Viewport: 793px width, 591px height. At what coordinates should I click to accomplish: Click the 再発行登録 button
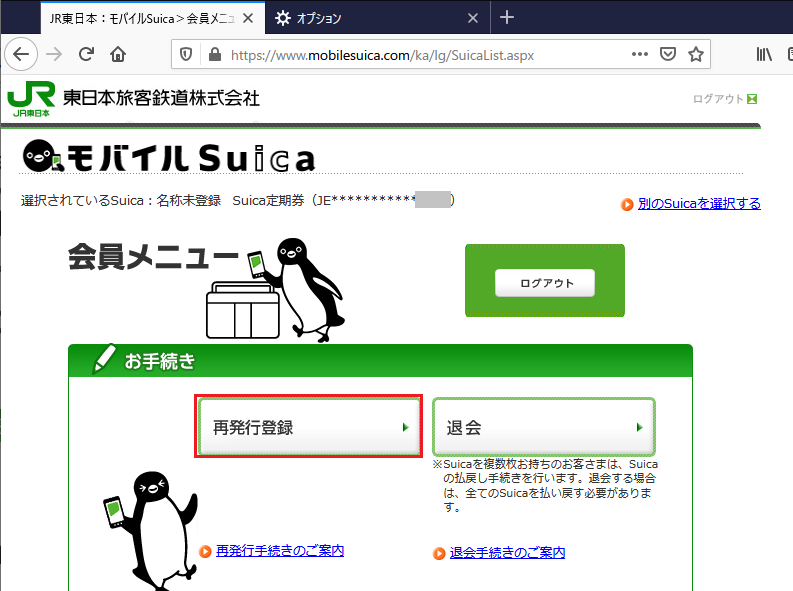[x=308, y=427]
